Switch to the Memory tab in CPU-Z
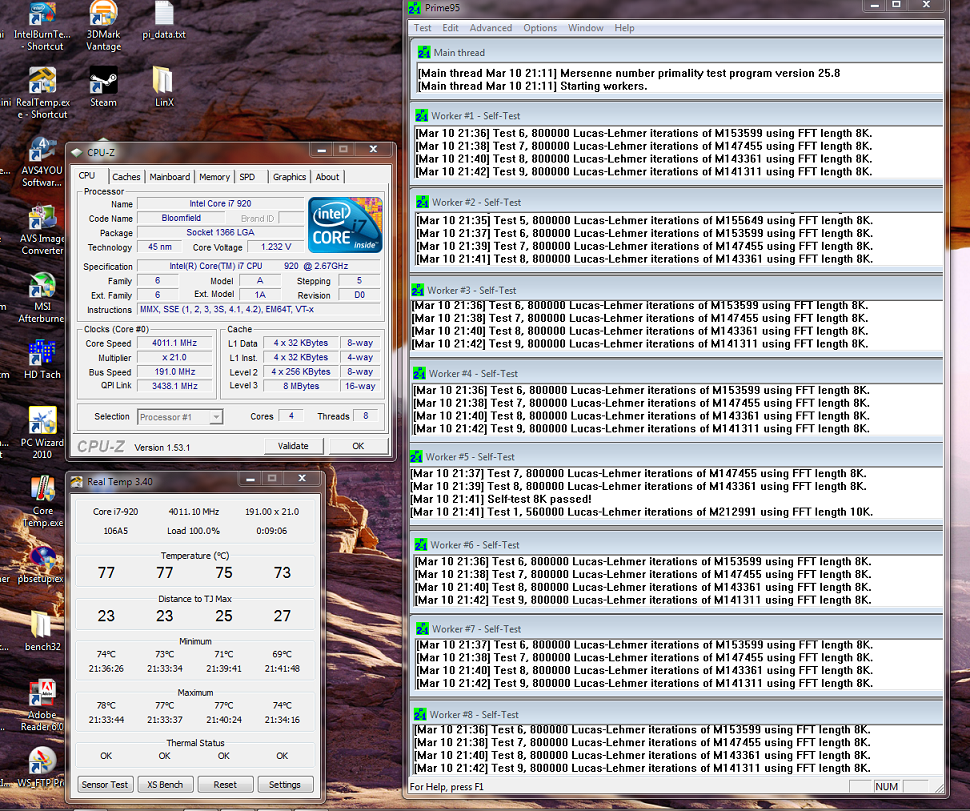The height and width of the screenshot is (811, 970). coord(214,177)
